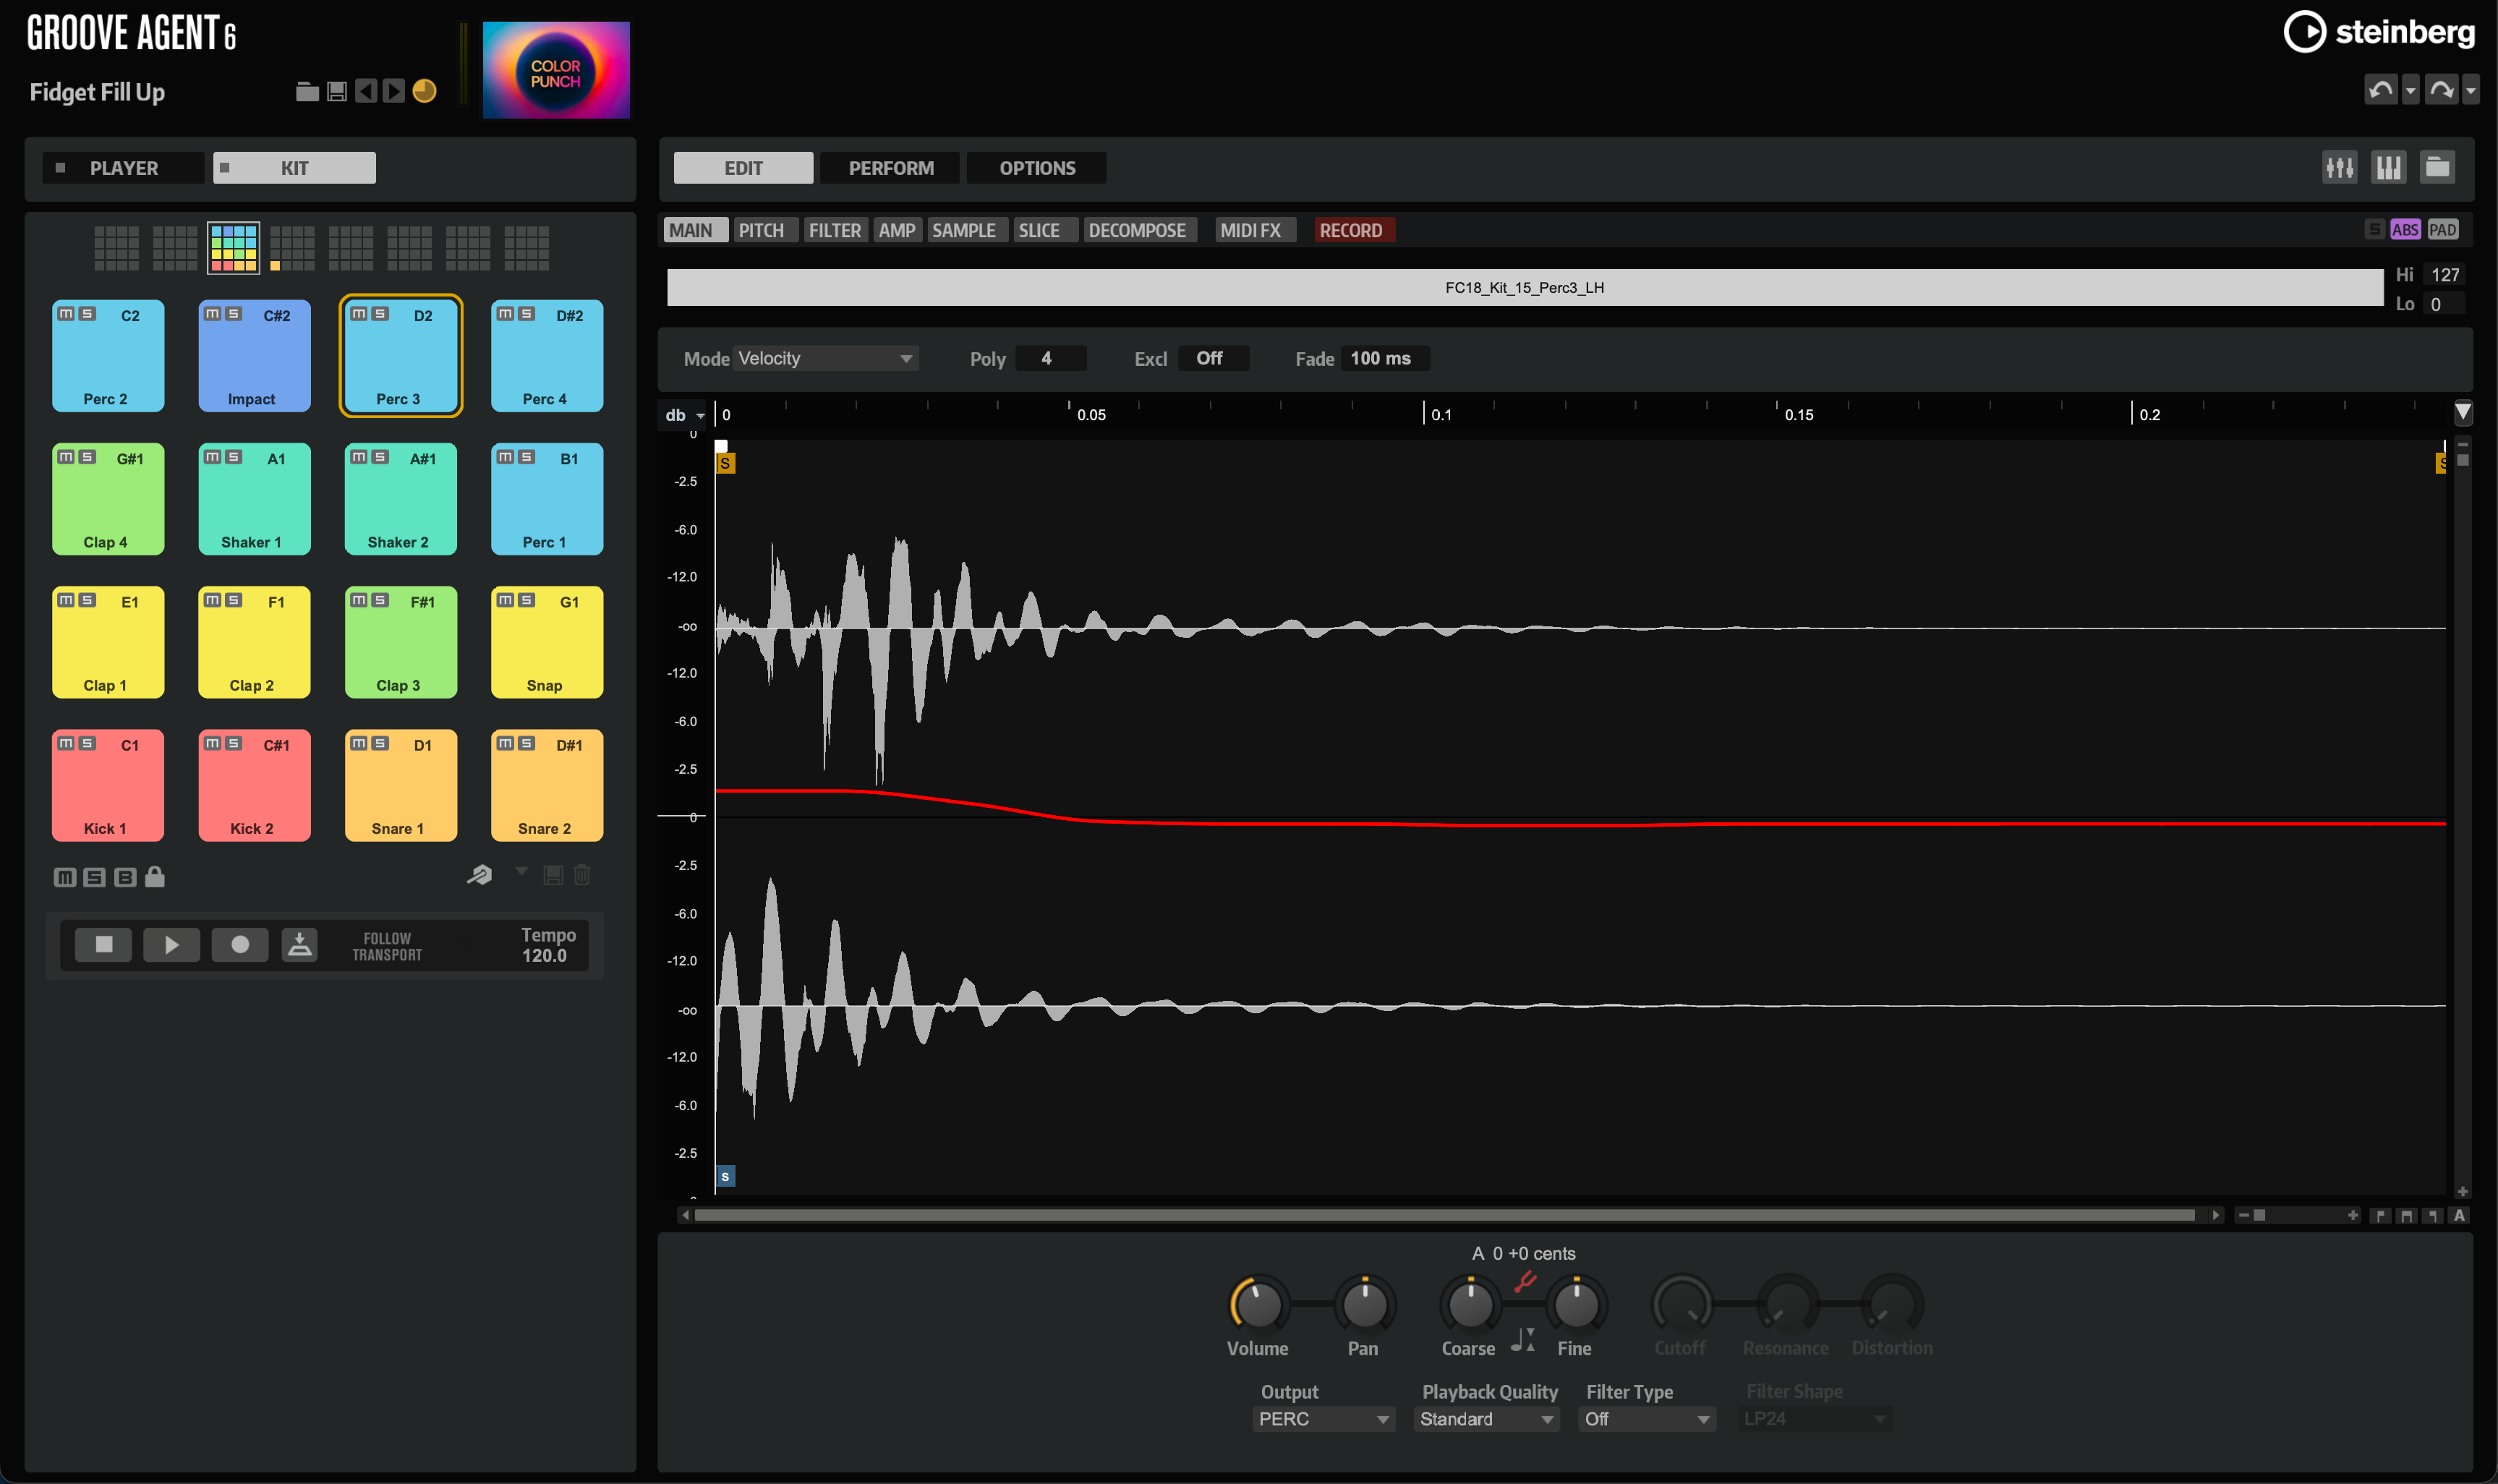Click the Pan knob
The image size is (2498, 1484).
tap(1364, 1304)
